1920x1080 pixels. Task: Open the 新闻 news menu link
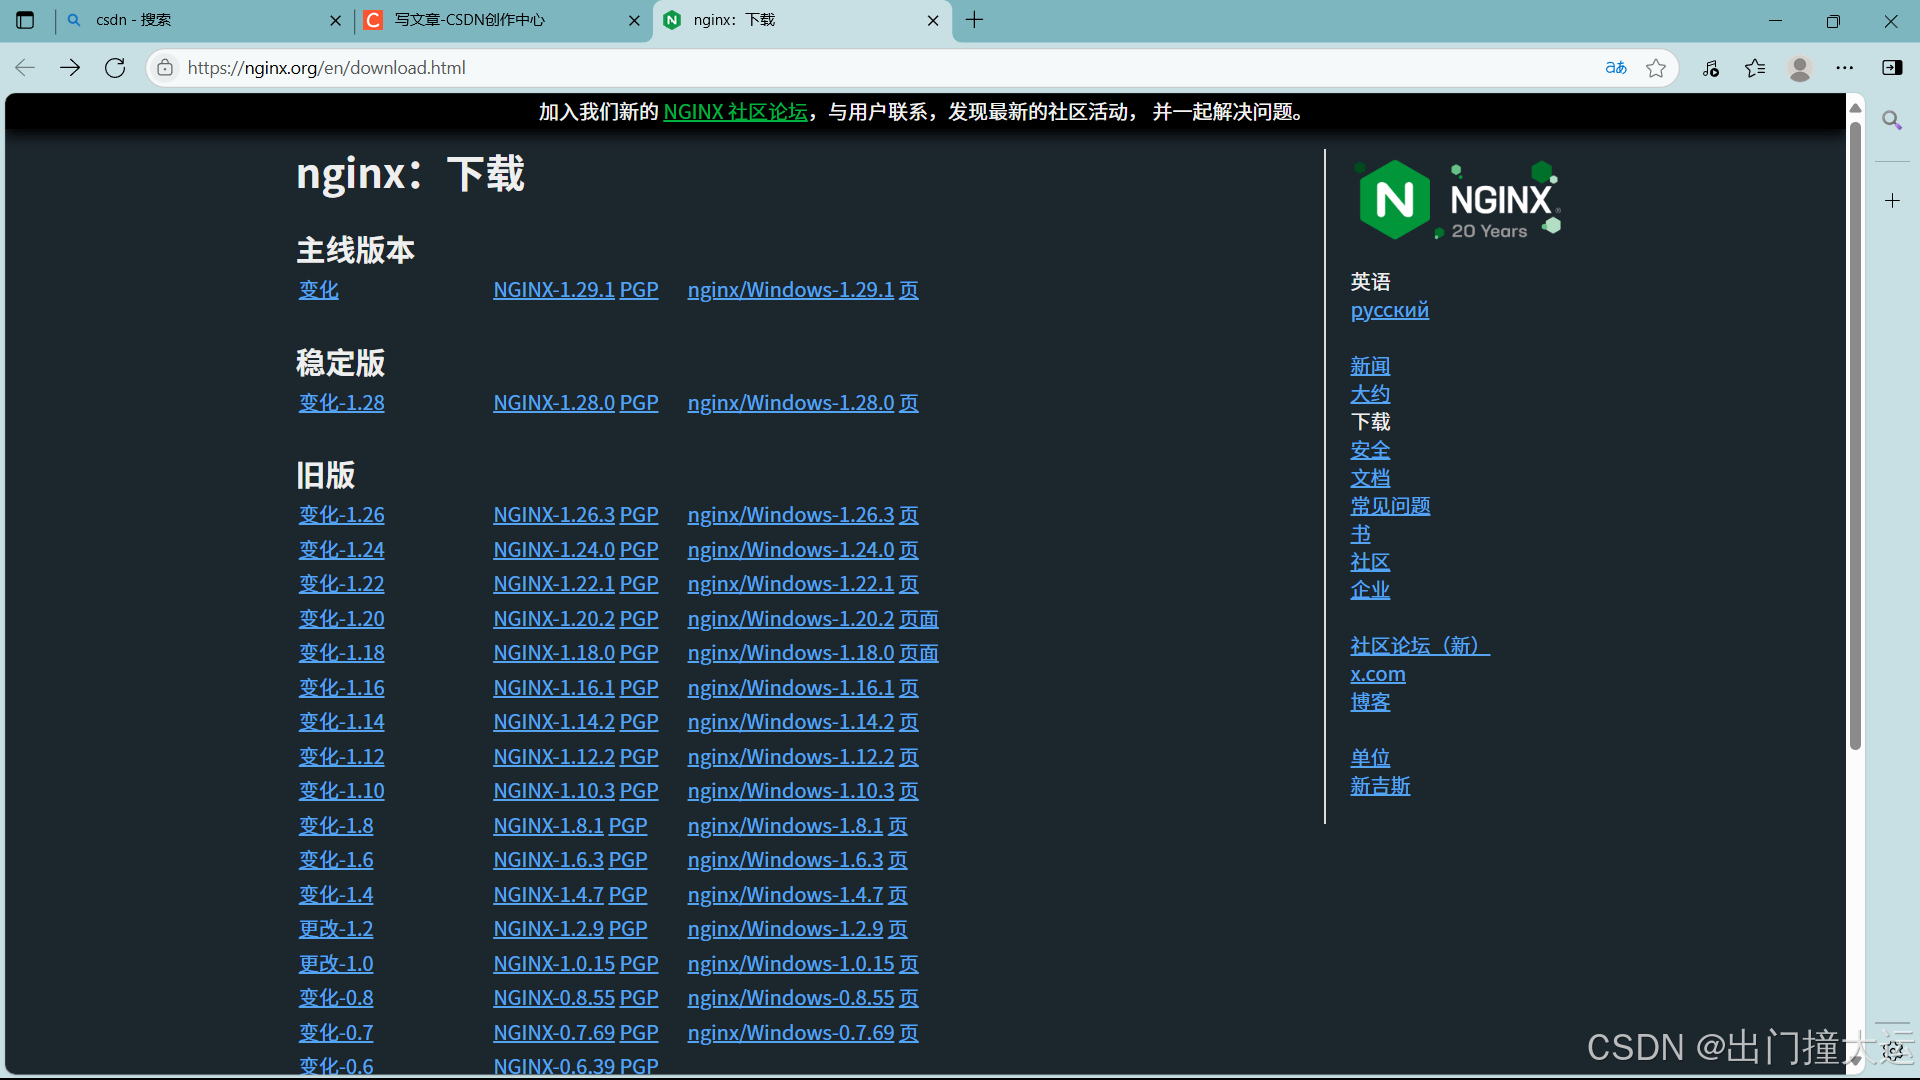tap(1370, 366)
